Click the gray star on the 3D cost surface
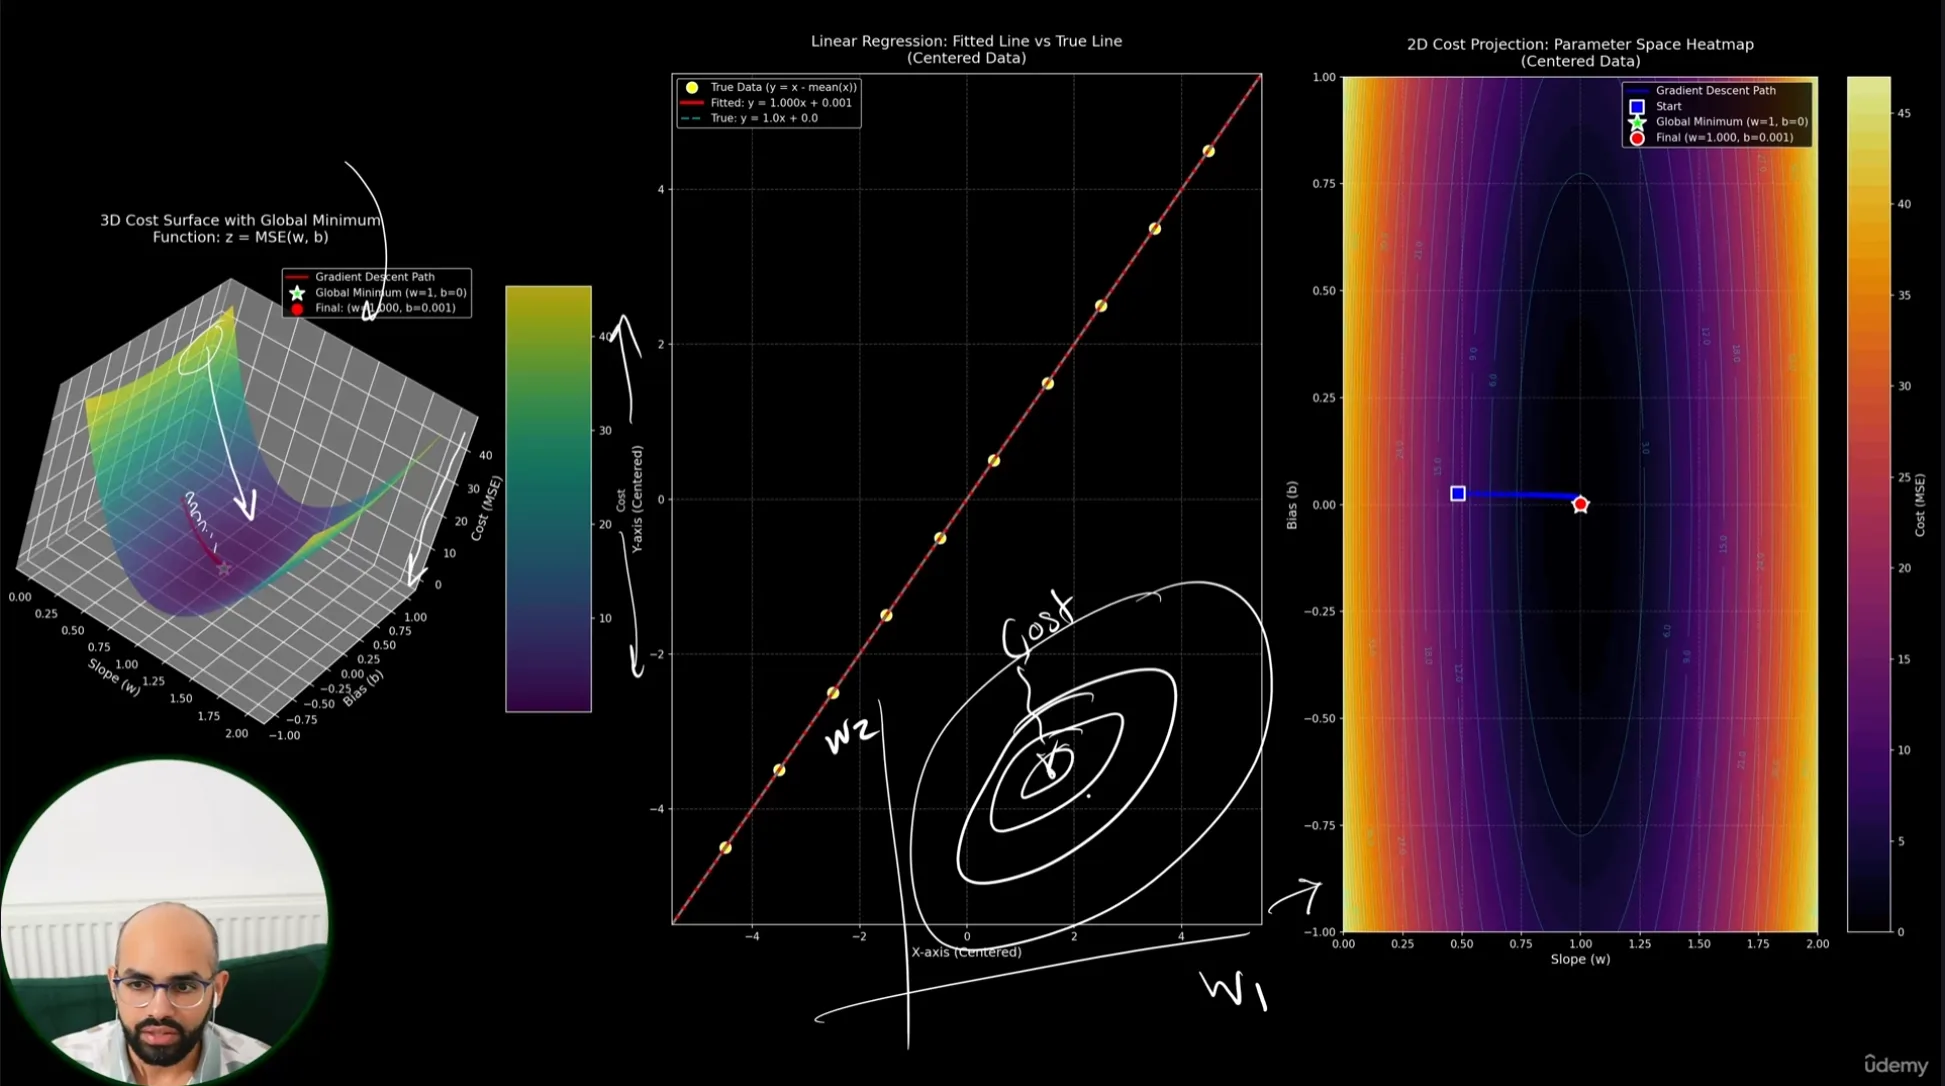 click(x=224, y=568)
